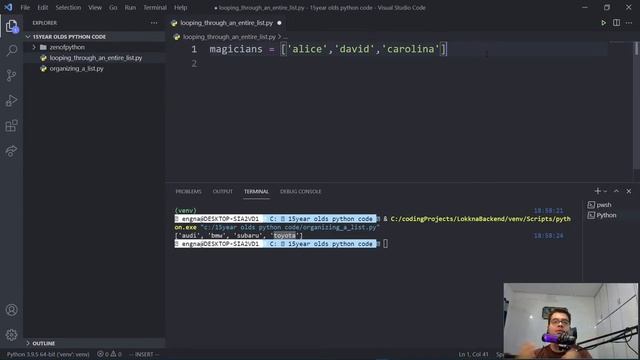
Task: Open the Live Share view icon
Action: pos(11,151)
